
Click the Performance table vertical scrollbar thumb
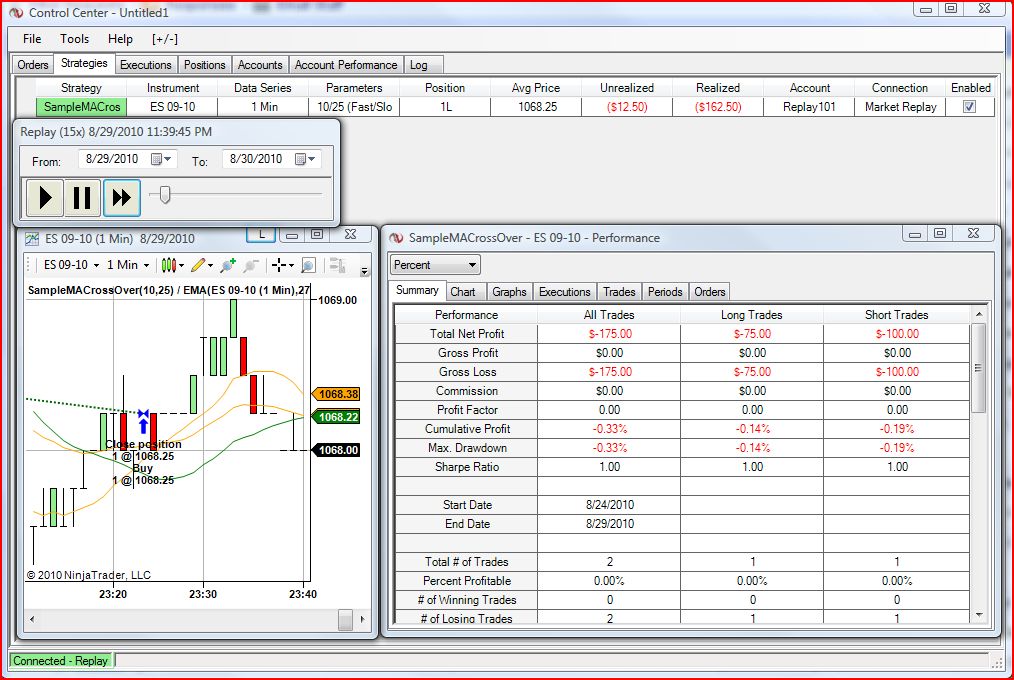(x=978, y=368)
